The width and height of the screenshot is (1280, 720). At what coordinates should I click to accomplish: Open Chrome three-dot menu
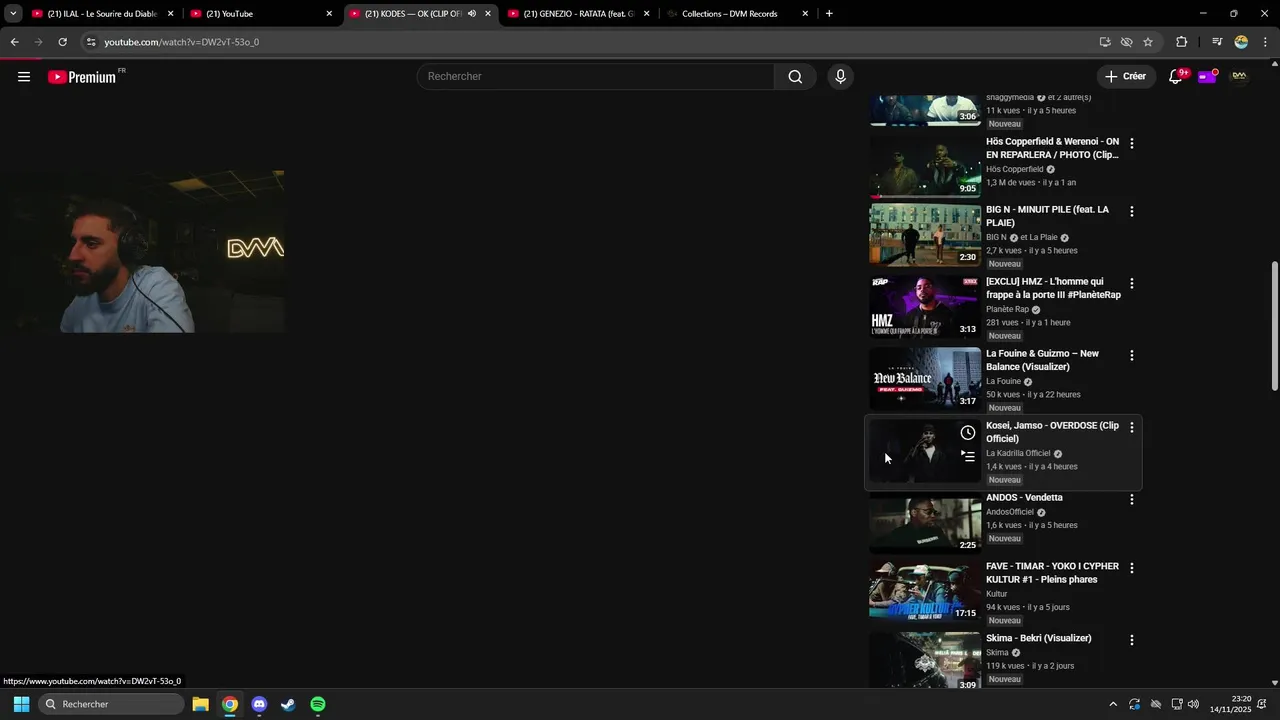pyautogui.click(x=1266, y=42)
